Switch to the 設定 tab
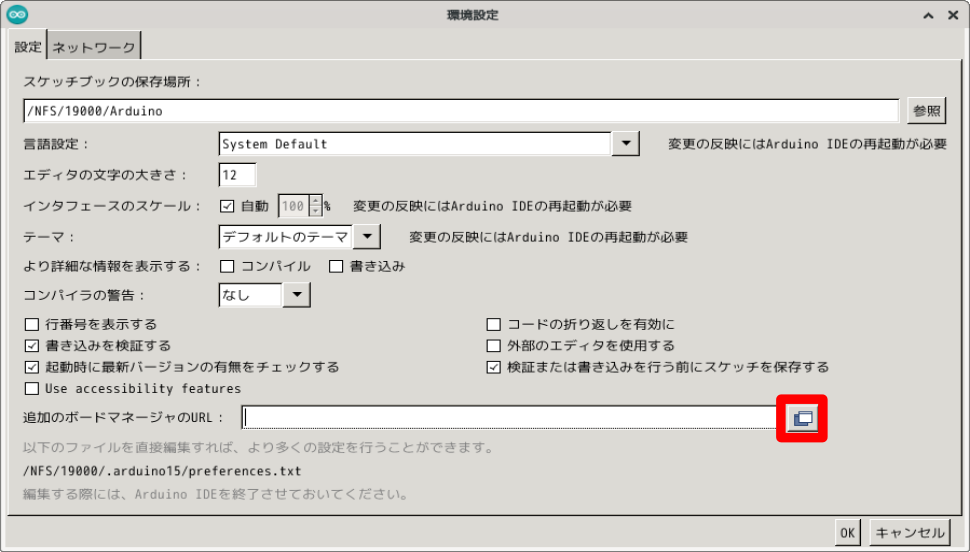Viewport: 970px width, 552px height. [x=28, y=46]
